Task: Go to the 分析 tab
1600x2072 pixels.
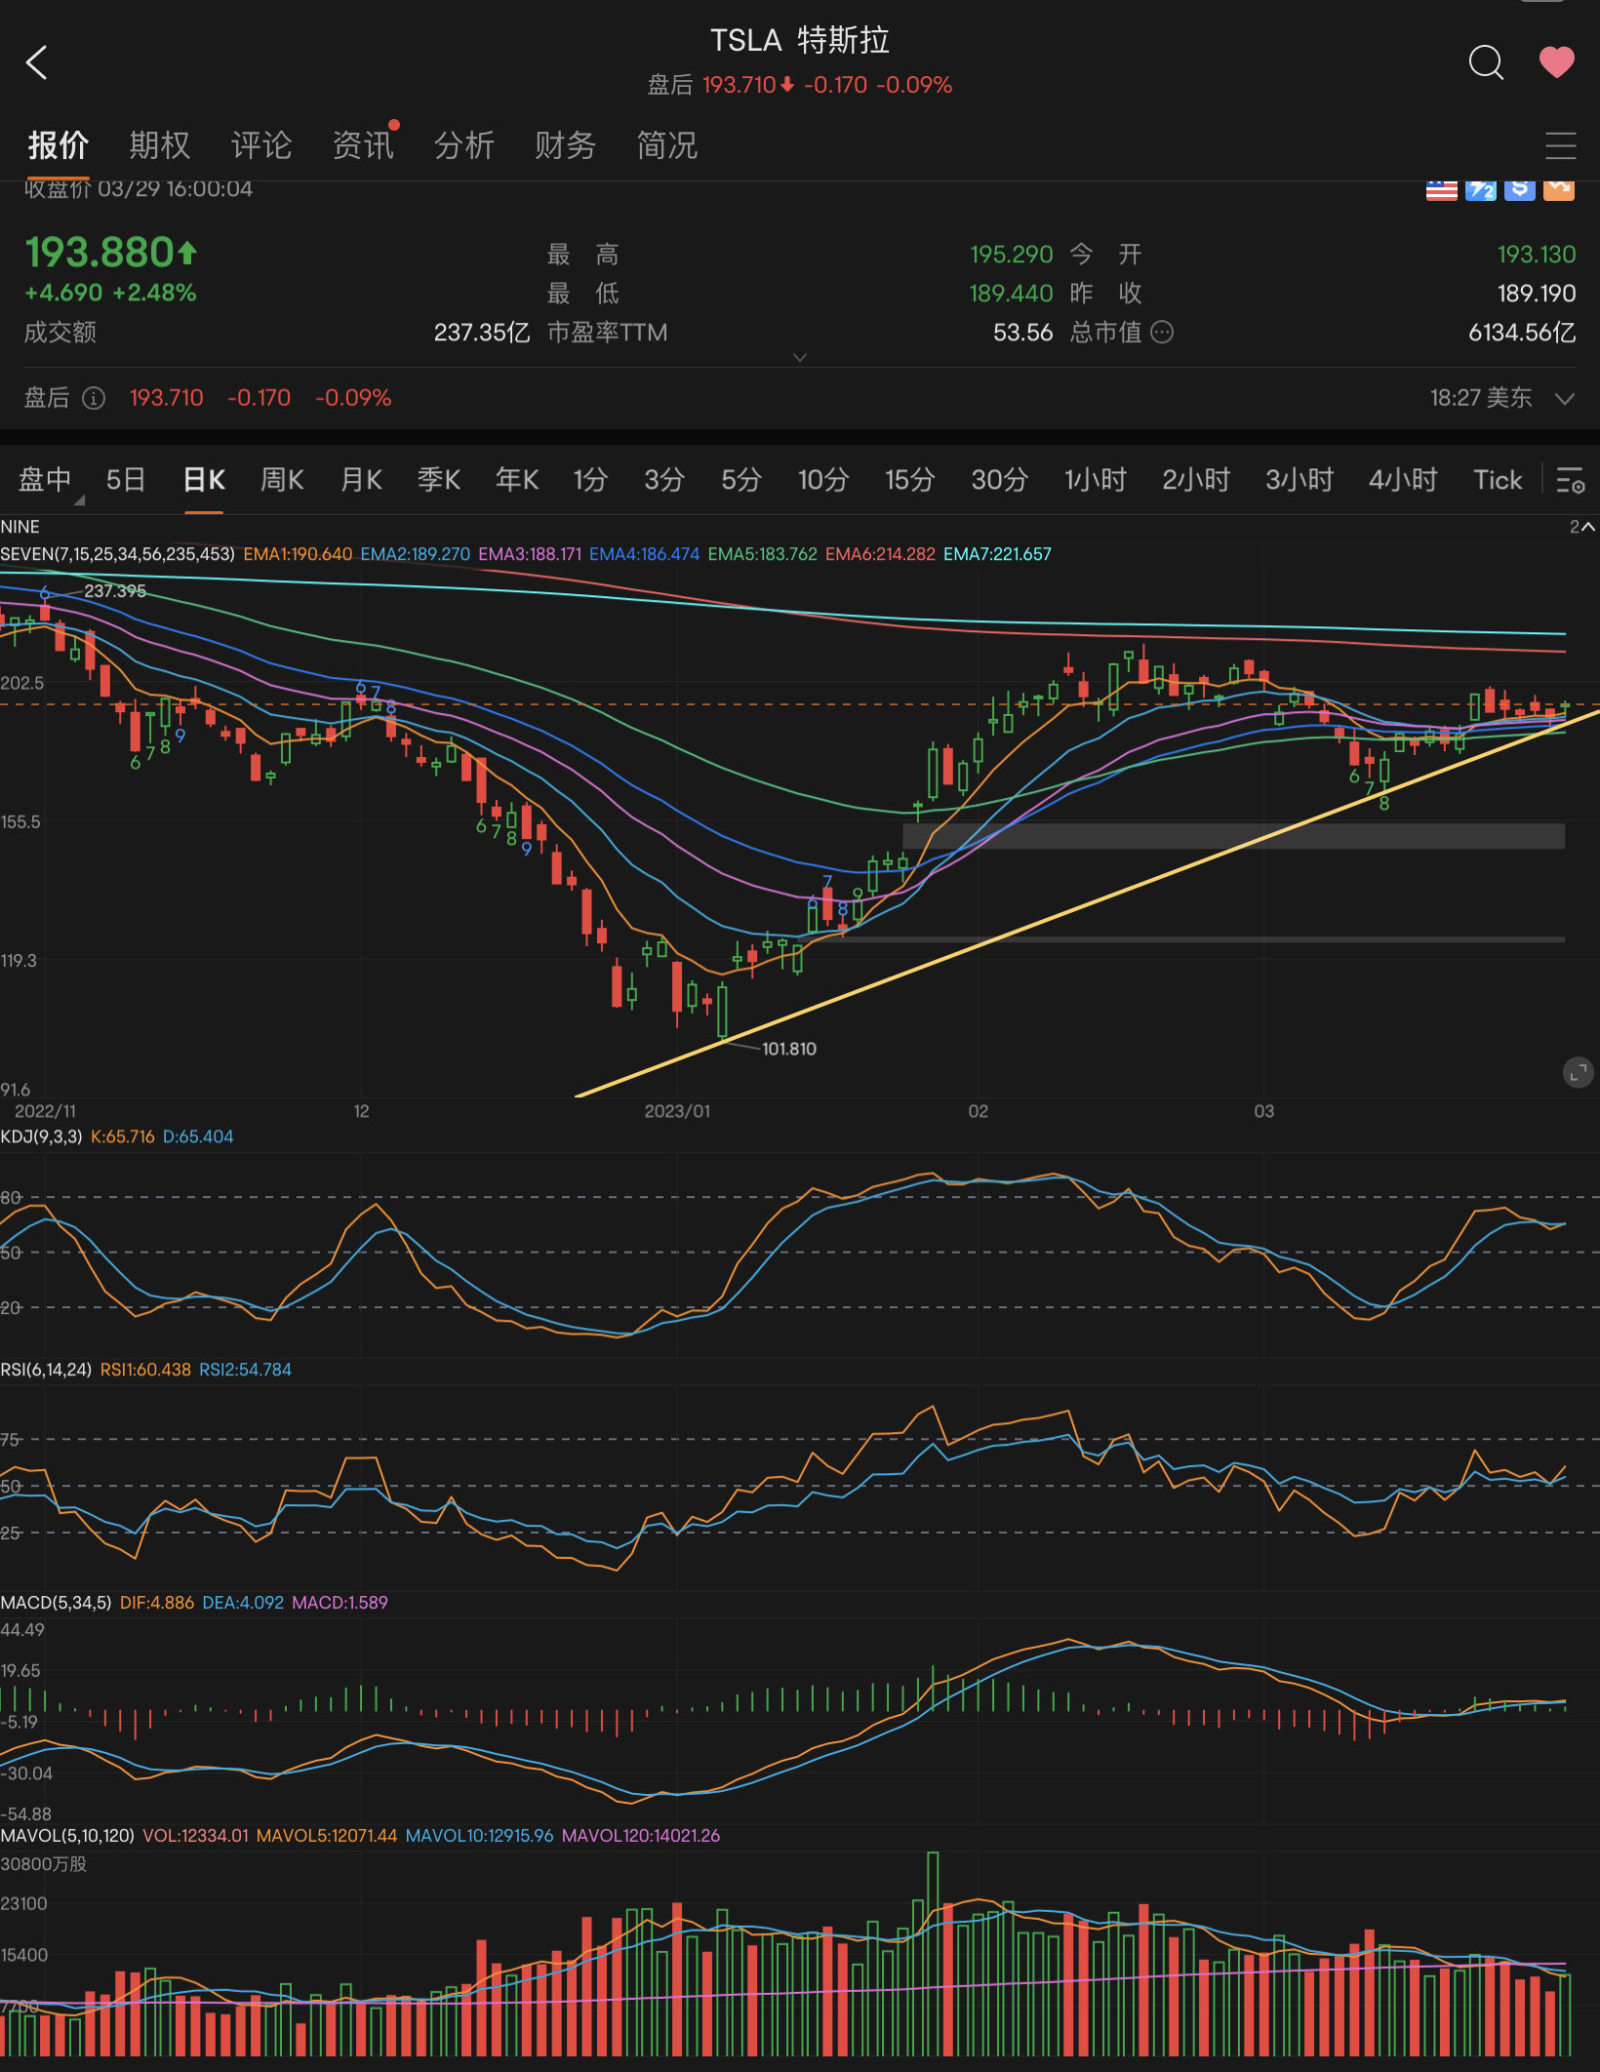Action: click(464, 146)
